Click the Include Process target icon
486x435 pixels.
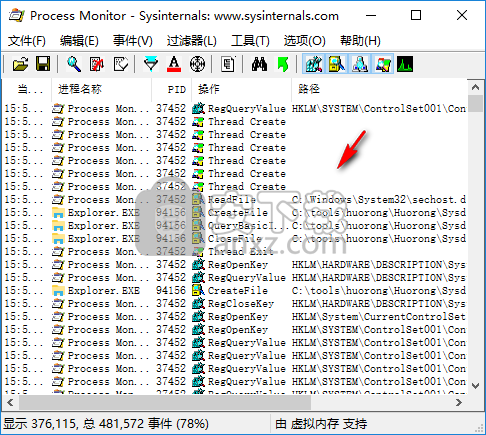point(197,64)
